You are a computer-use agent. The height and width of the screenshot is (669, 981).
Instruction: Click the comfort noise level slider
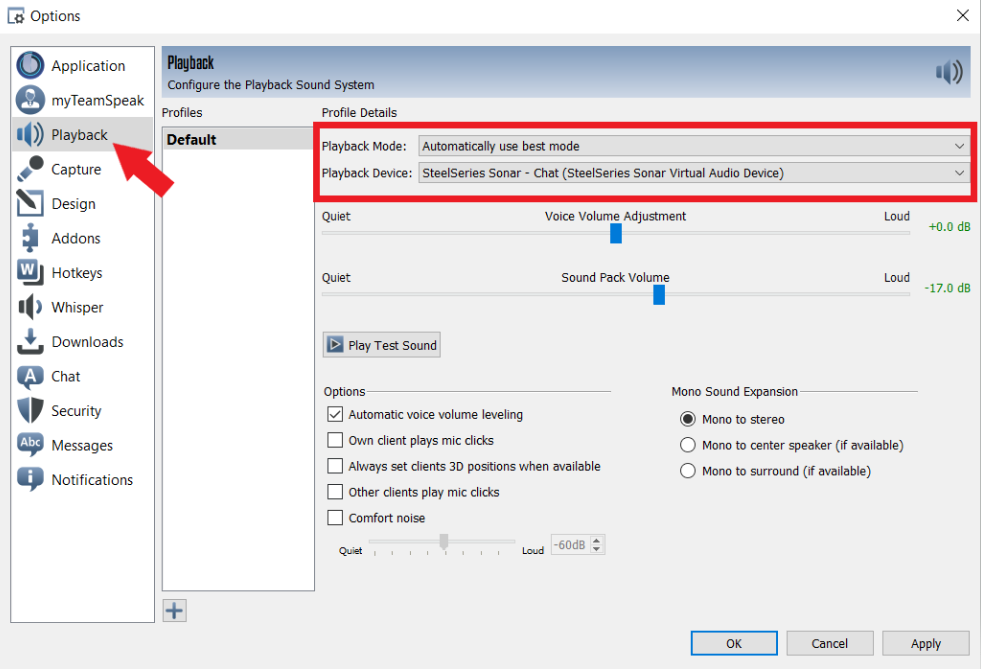[444, 541]
